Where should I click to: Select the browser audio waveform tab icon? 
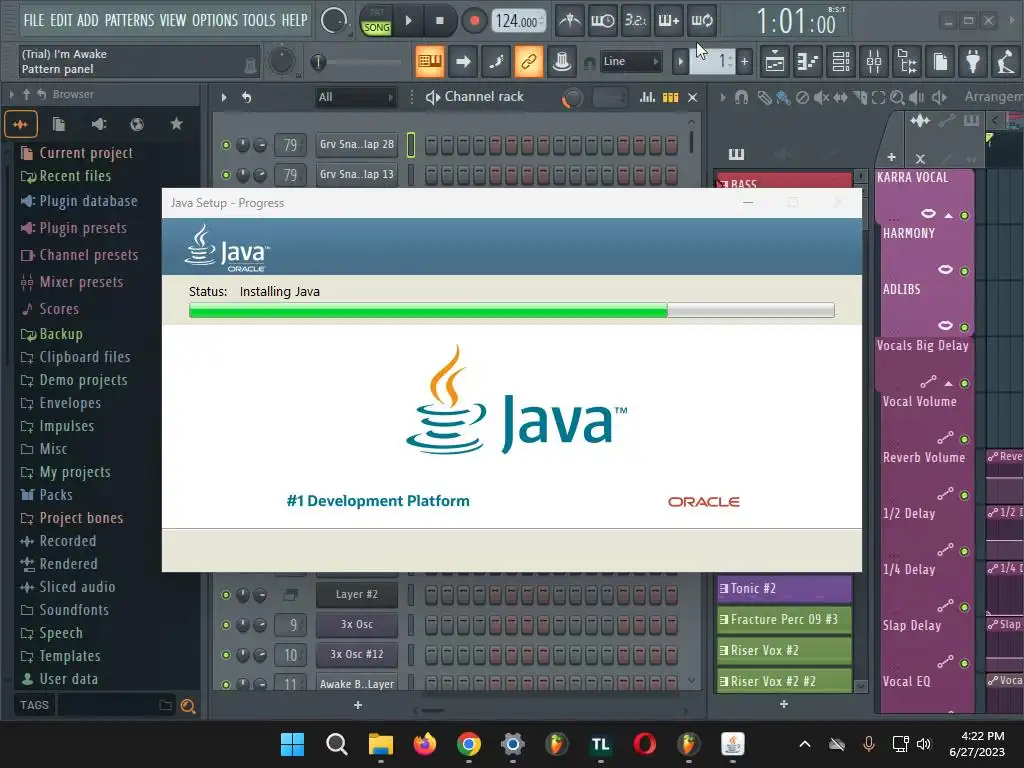21,124
